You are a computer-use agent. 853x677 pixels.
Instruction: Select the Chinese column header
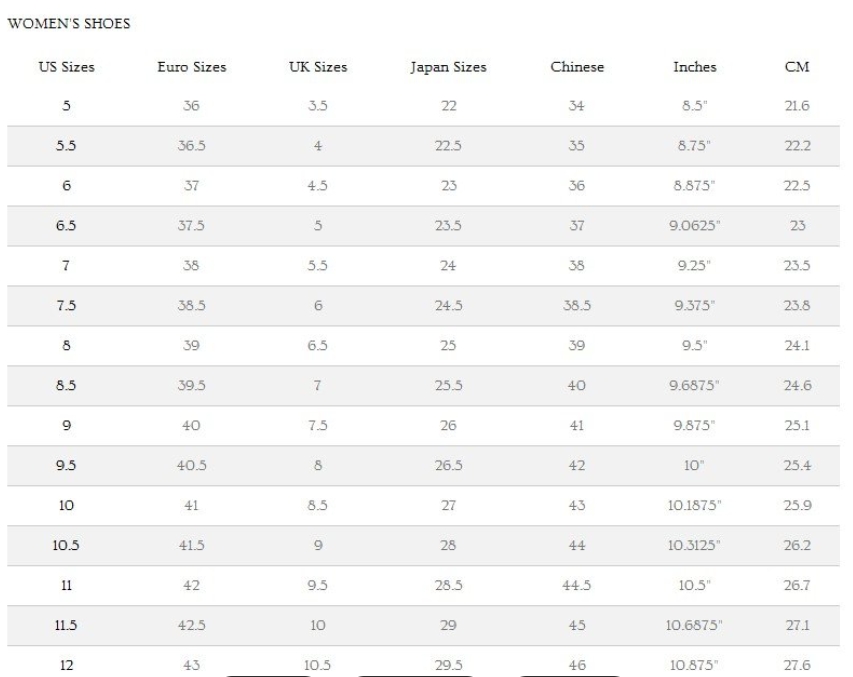click(x=577, y=68)
